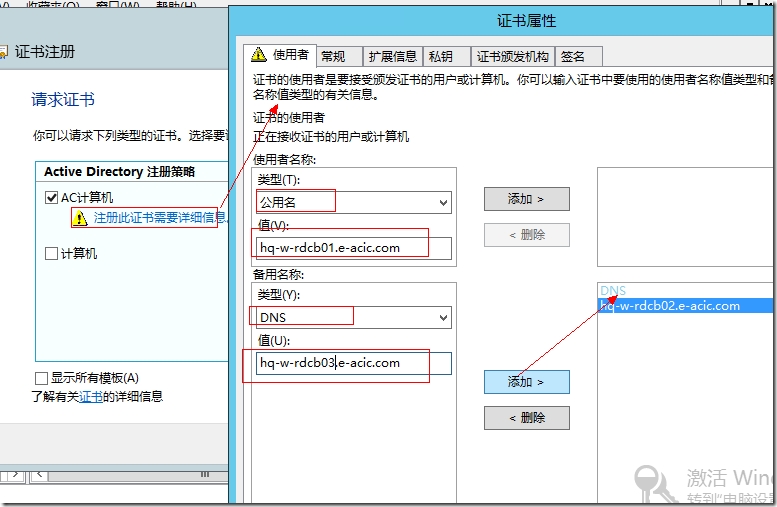
Task: Click warning icon on 使用者 tab
Action: [259, 55]
